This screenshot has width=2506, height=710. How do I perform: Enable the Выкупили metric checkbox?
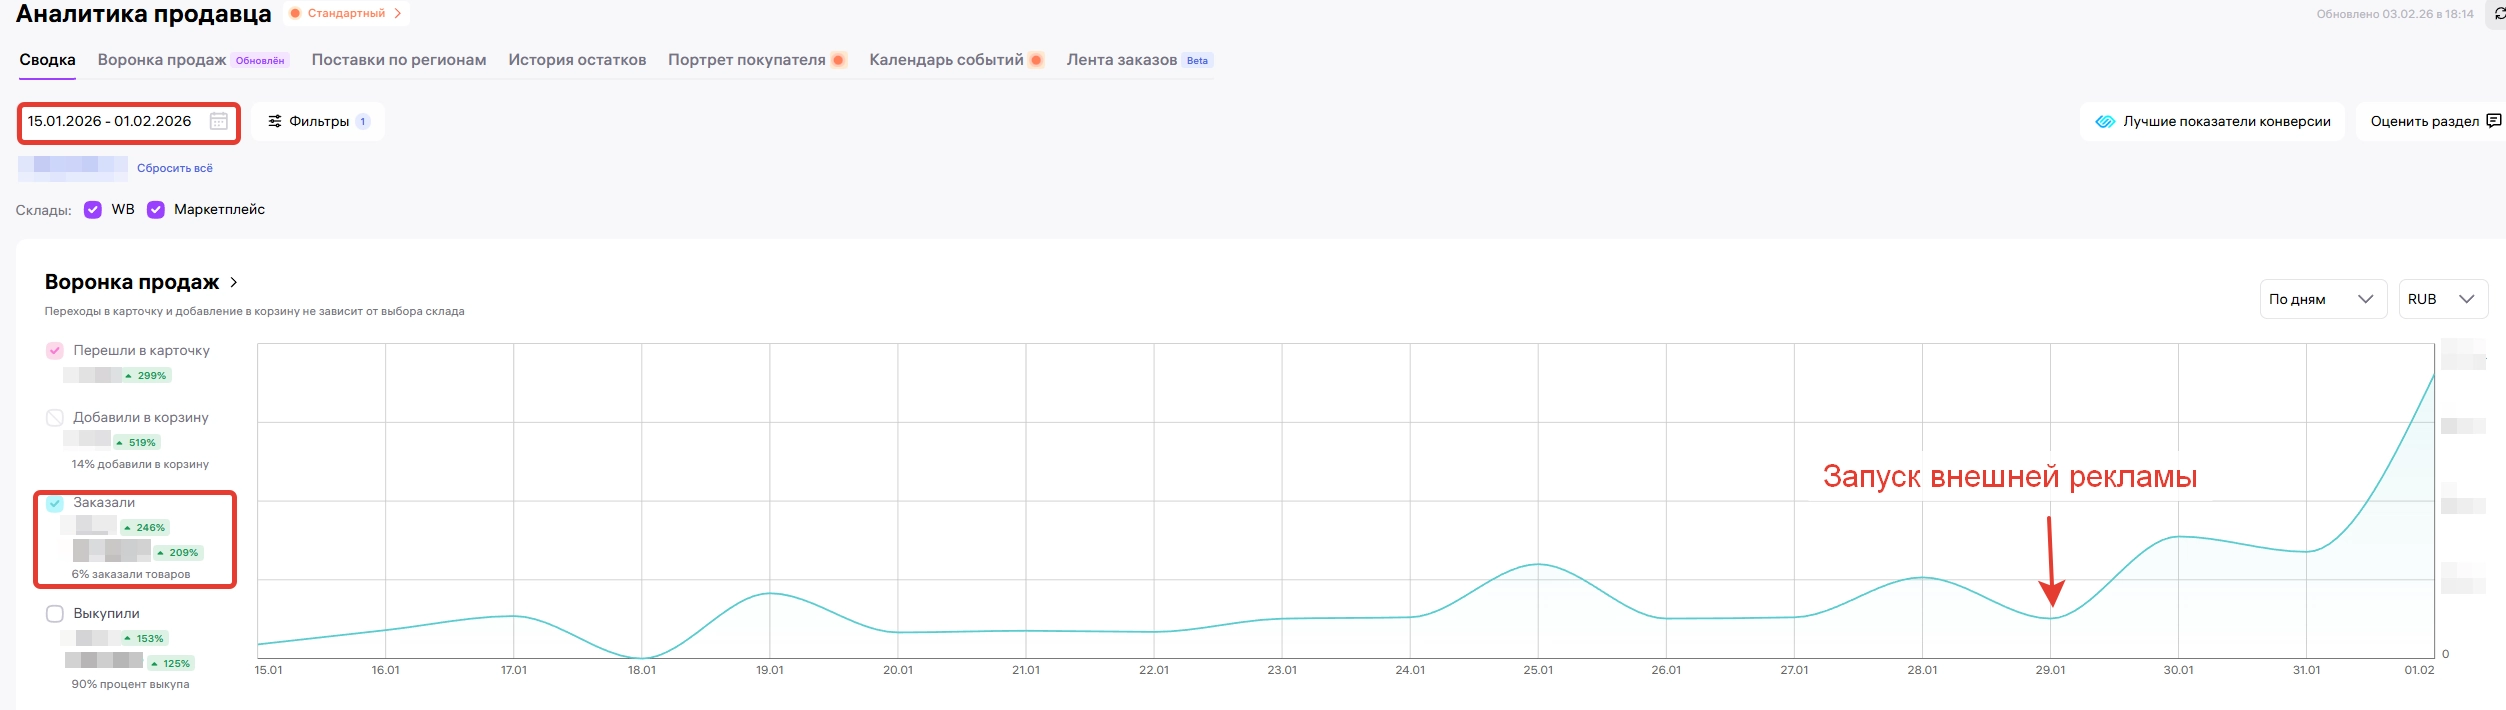(x=55, y=614)
